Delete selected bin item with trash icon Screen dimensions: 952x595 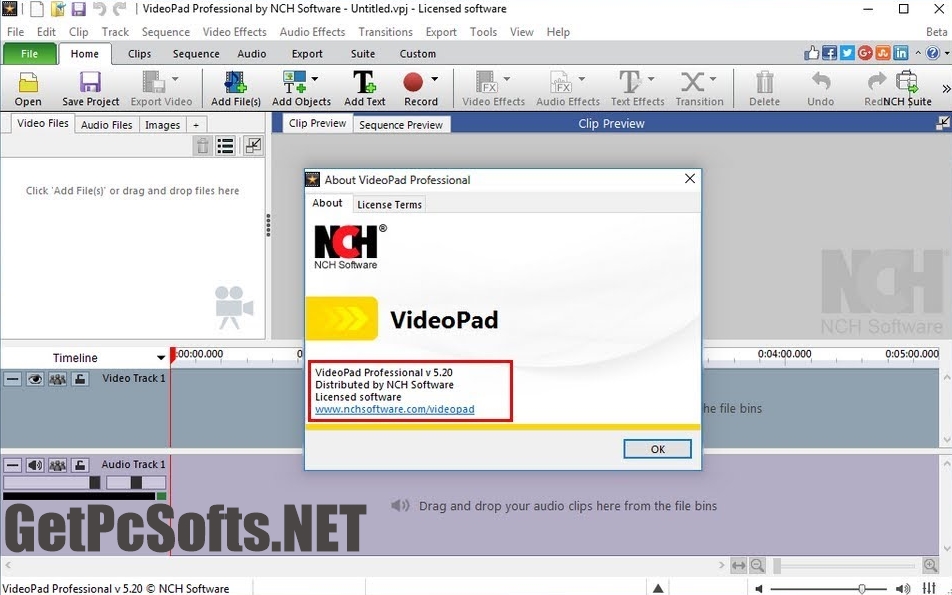(x=203, y=146)
